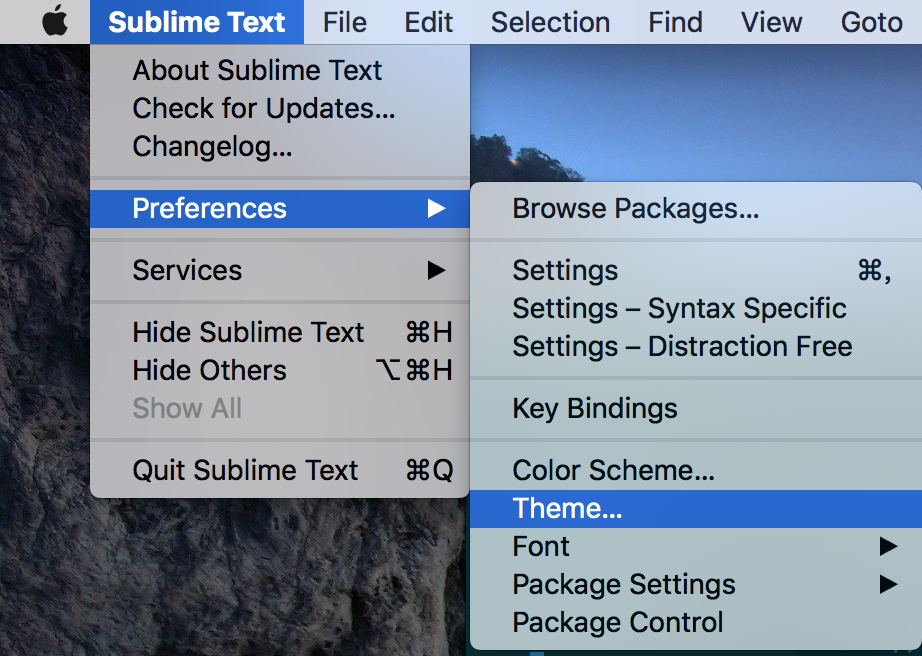The image size is (922, 656).
Task: Select About Sublime Text
Action: click(257, 70)
